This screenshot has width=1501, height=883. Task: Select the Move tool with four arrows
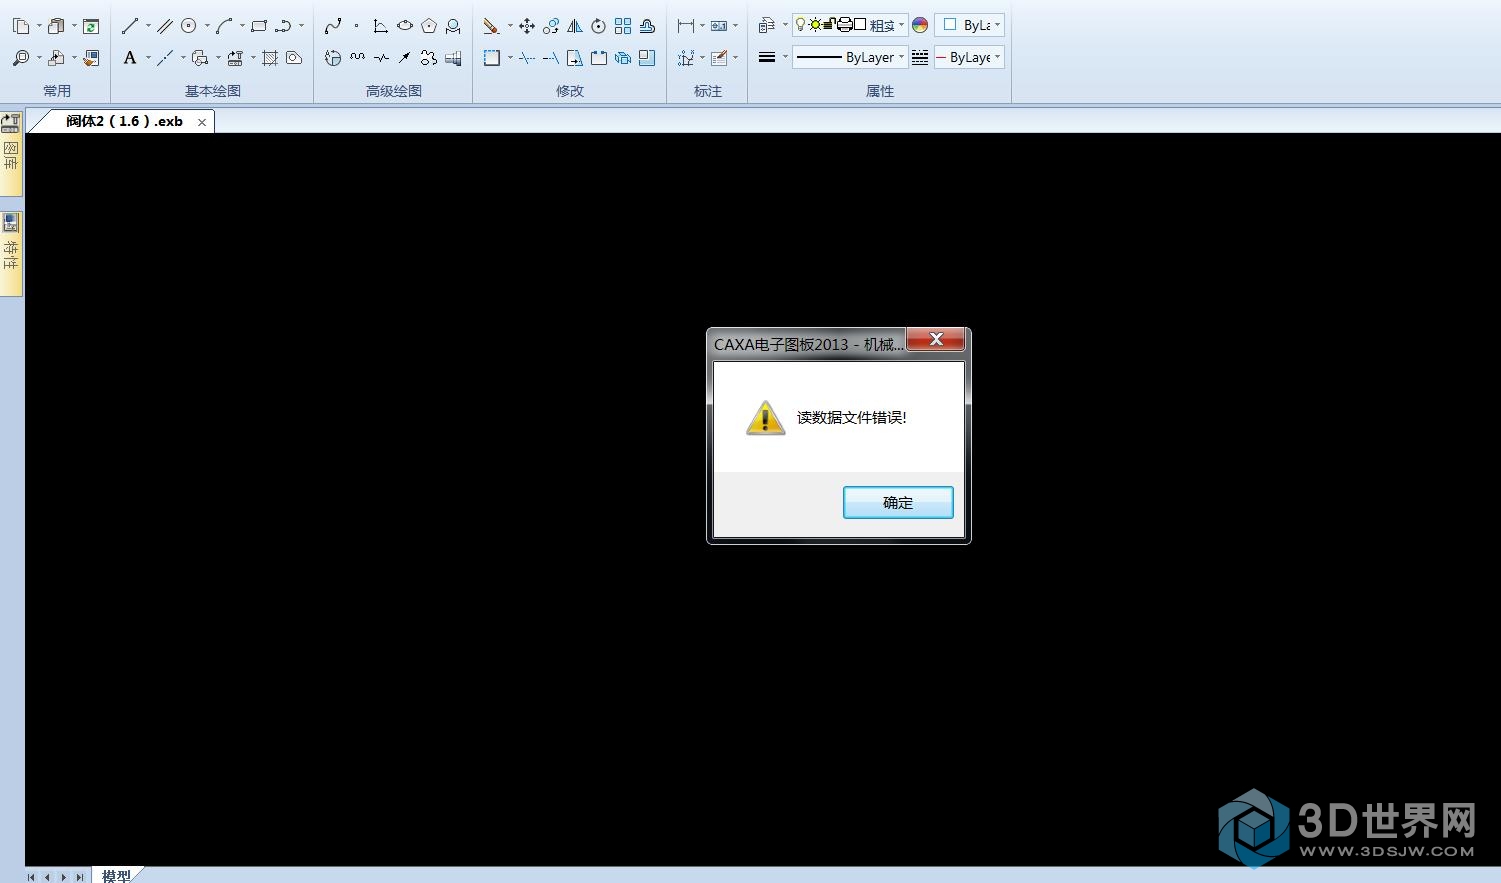click(527, 26)
